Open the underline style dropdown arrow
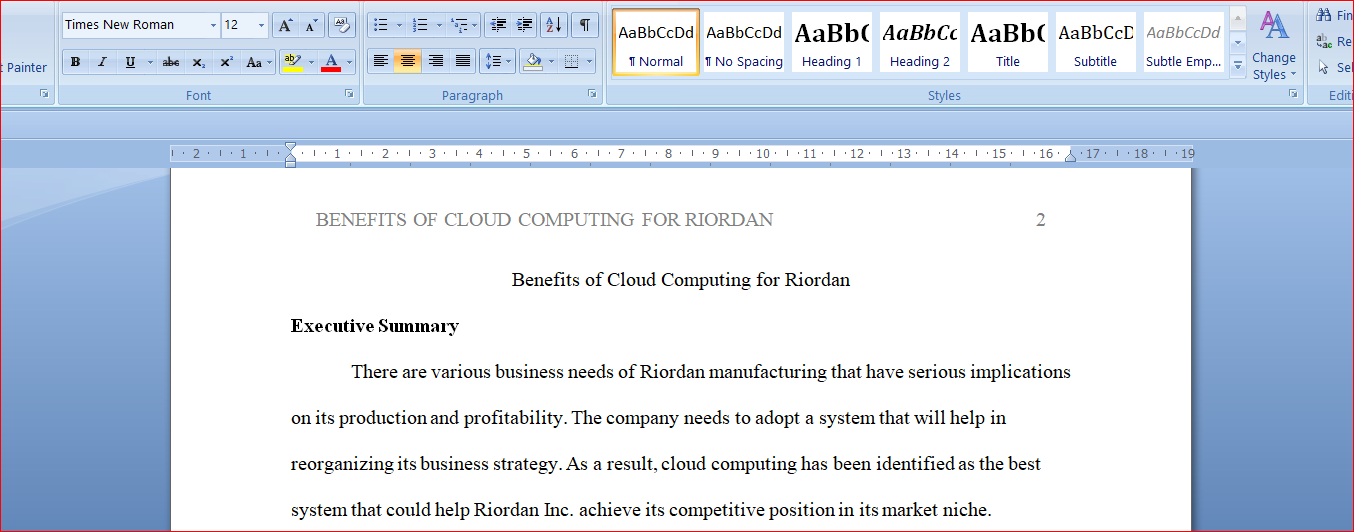Screen dimensions: 1354x532 (x=150, y=62)
